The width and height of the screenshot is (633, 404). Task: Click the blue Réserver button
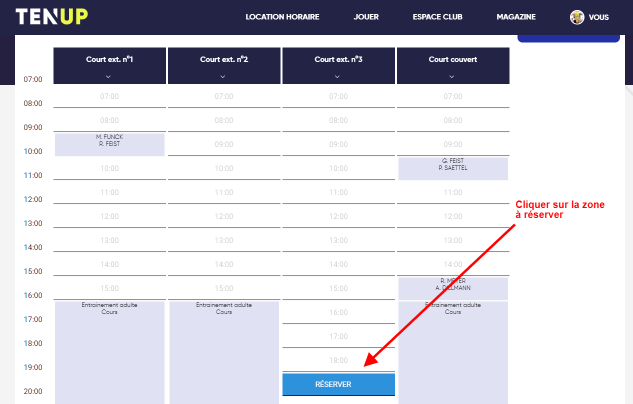(x=339, y=384)
